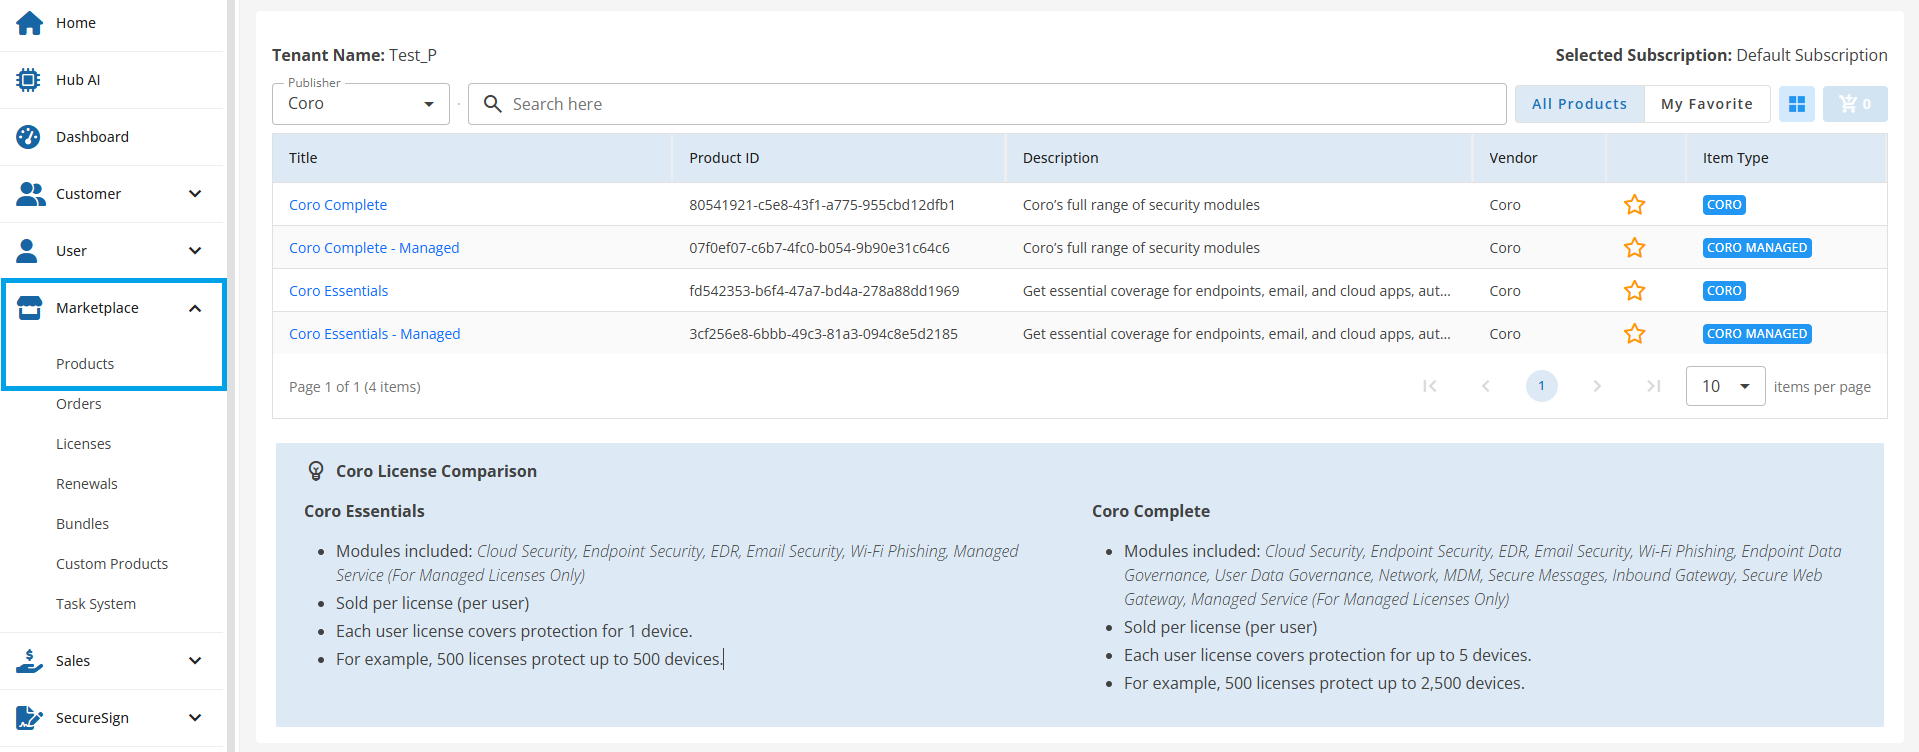
Task: Click the lightbulb icon beside Coro License Comparison
Action: pos(316,471)
